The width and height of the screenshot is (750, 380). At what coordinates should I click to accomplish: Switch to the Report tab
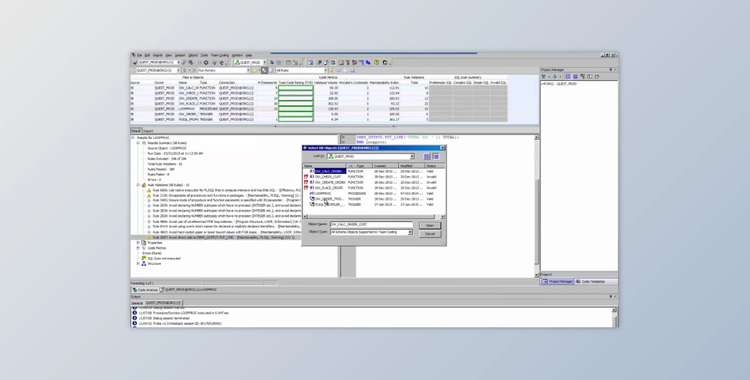click(x=148, y=131)
